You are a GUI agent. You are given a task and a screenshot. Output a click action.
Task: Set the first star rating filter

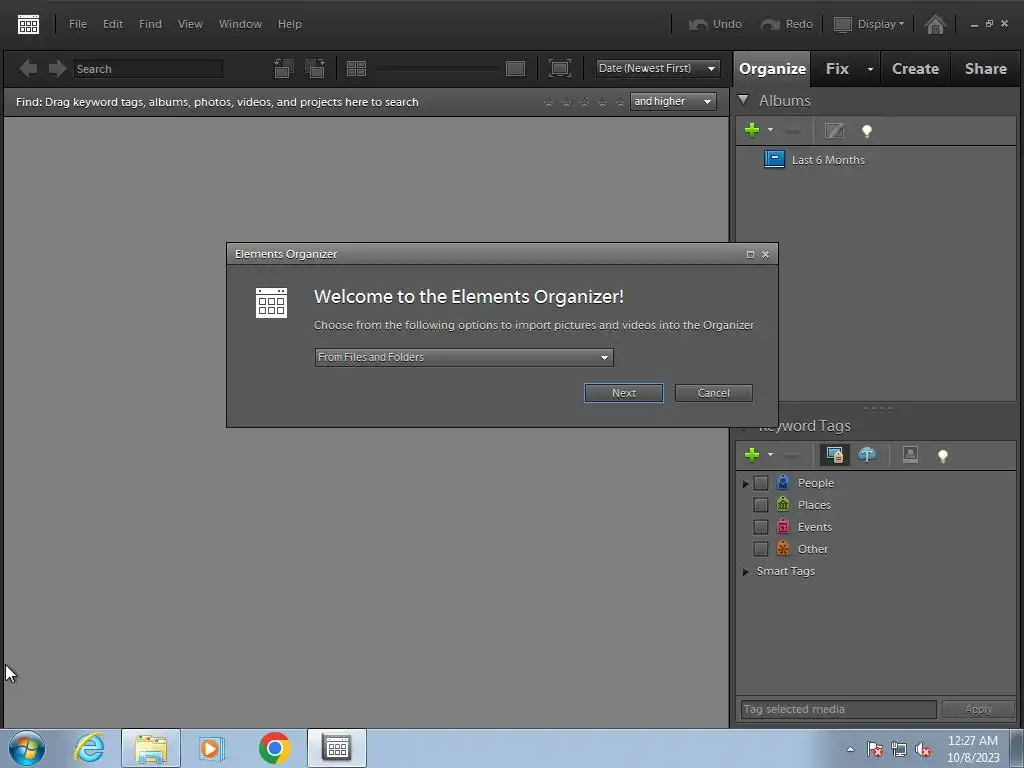coord(549,102)
